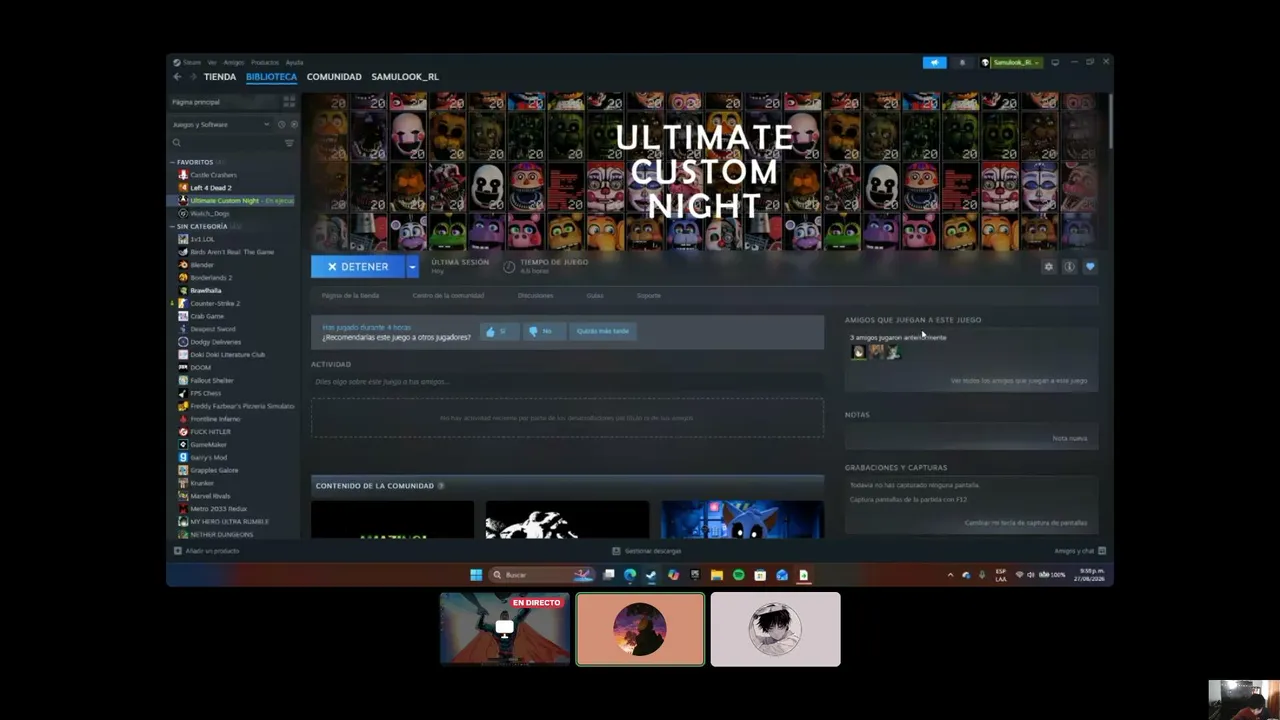Open Página de la tienda link
The image size is (1280, 720).
click(x=350, y=296)
